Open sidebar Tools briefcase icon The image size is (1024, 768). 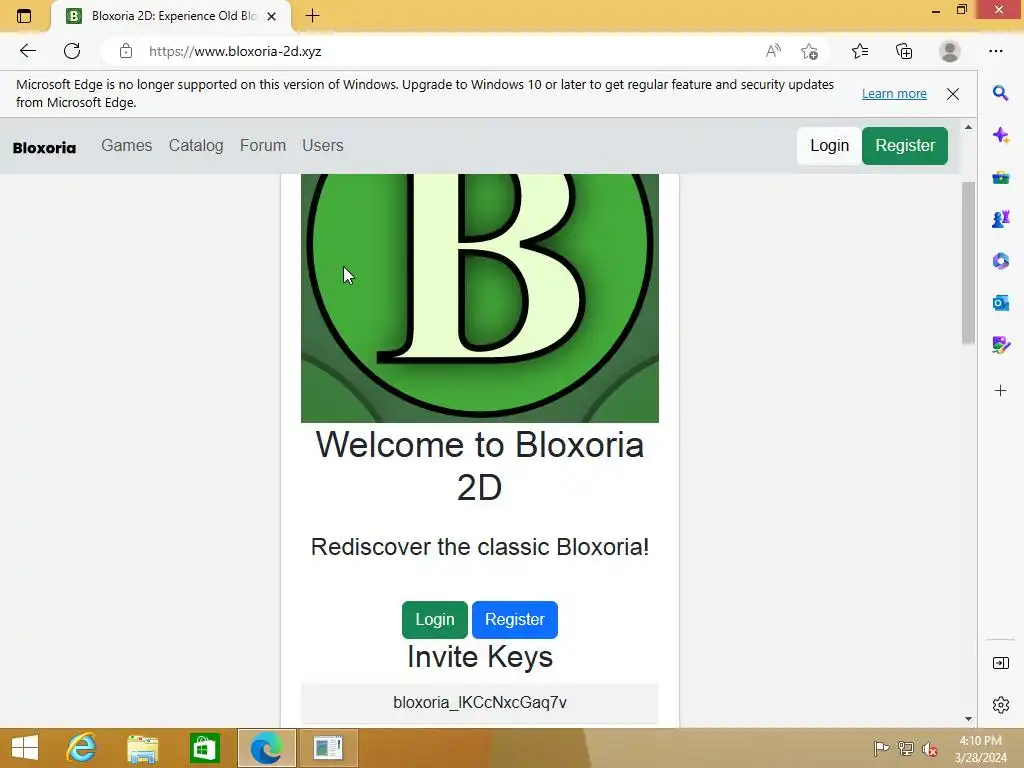(x=1000, y=177)
